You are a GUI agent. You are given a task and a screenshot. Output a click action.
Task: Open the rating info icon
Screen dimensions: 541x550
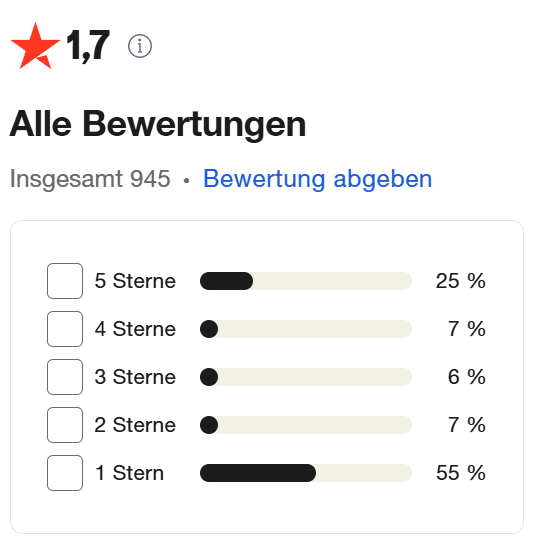pyautogui.click(x=140, y=46)
